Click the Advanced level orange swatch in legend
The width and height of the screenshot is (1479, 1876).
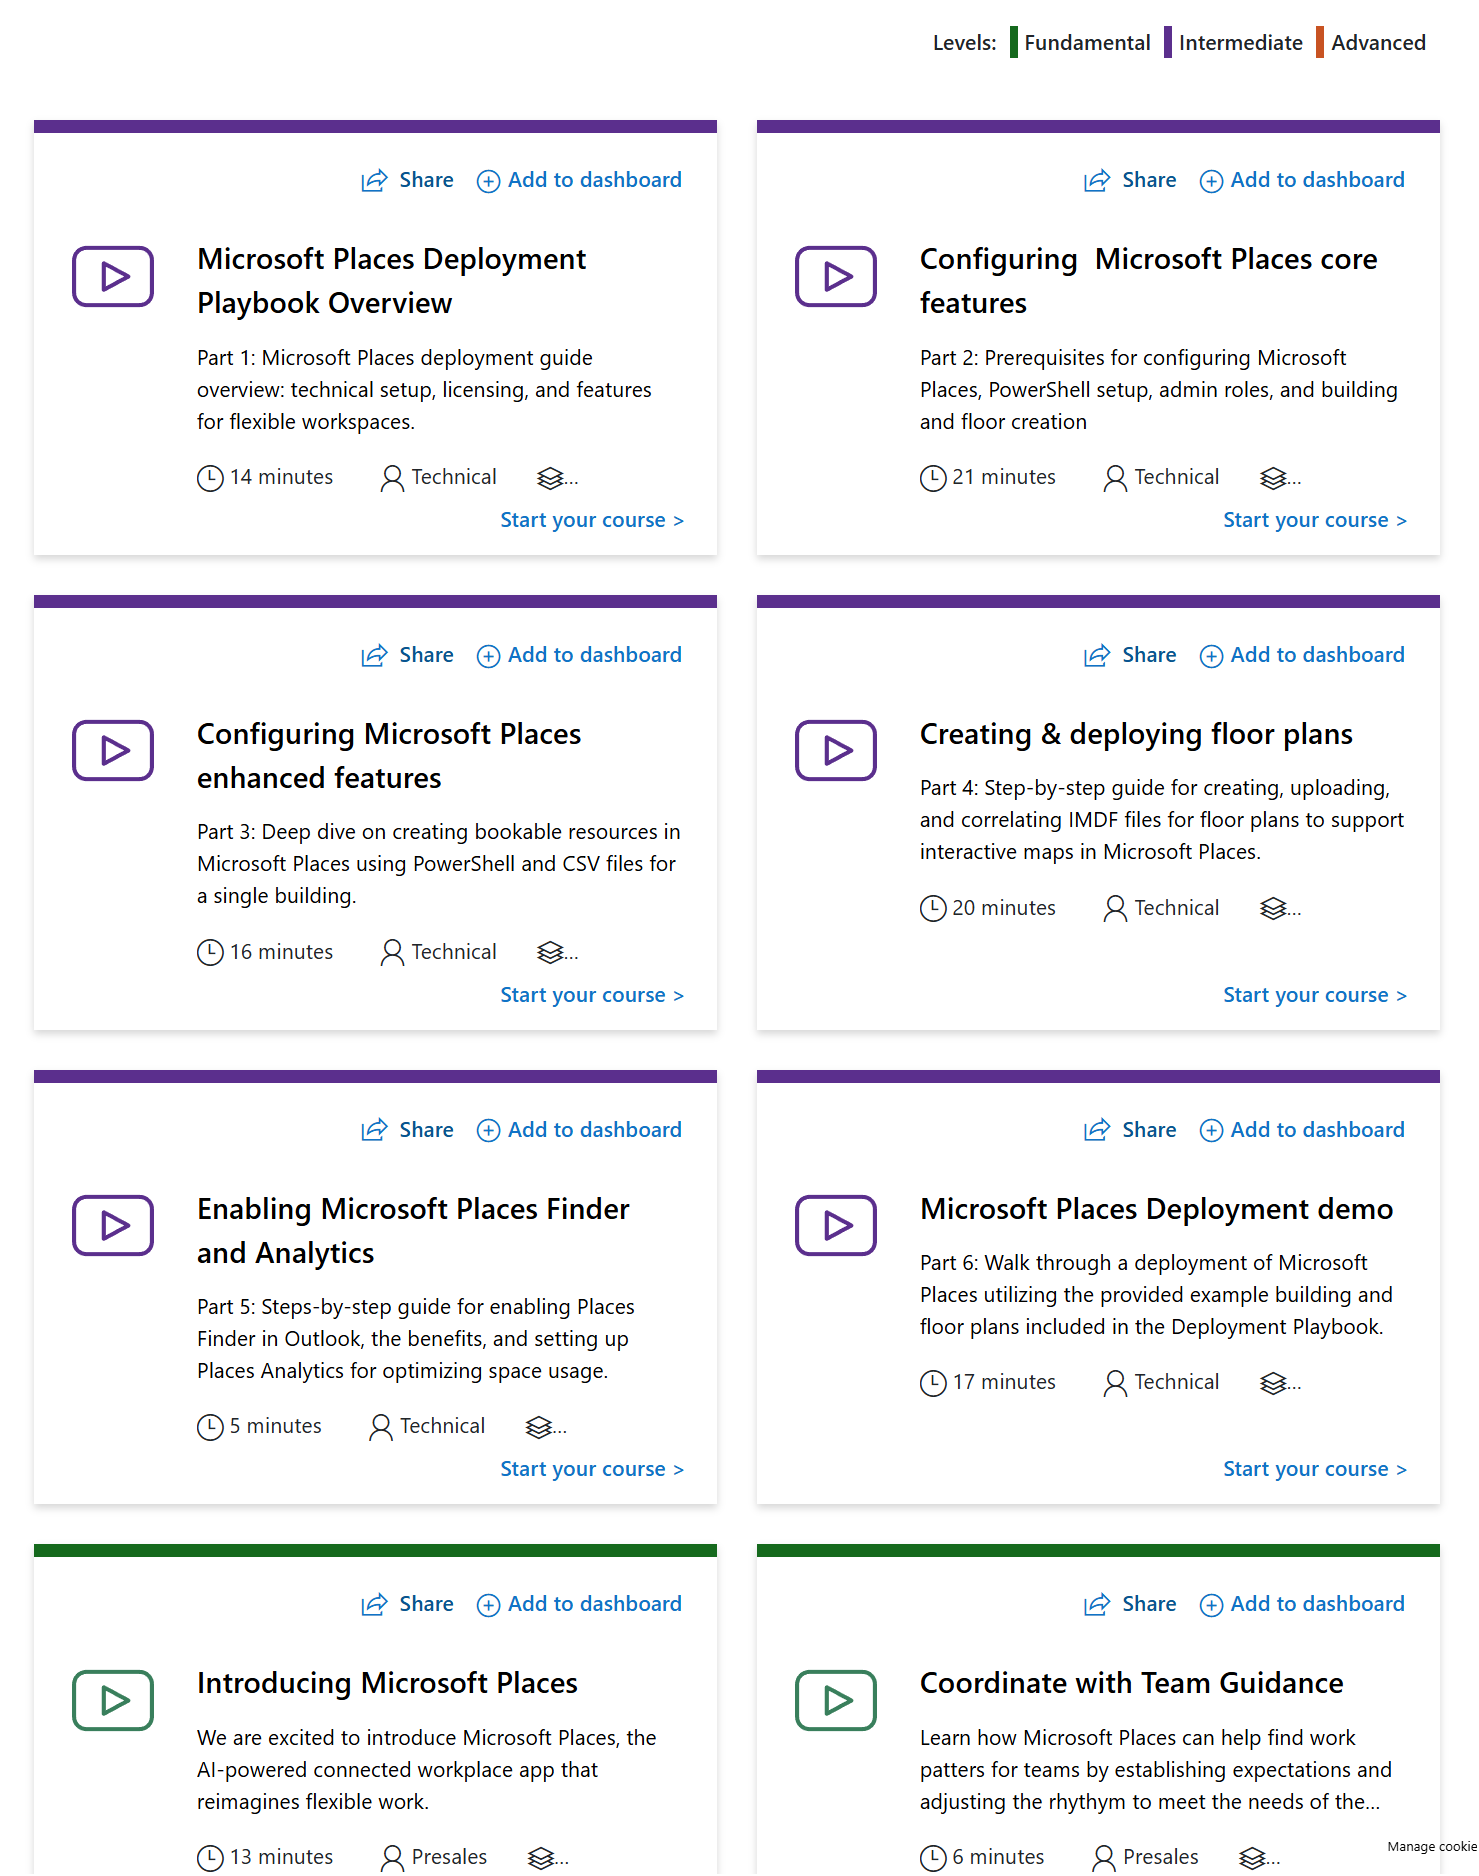(1321, 43)
